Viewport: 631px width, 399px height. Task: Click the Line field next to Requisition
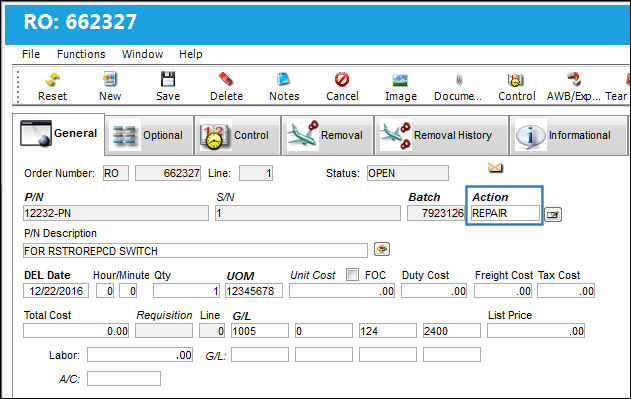point(212,331)
